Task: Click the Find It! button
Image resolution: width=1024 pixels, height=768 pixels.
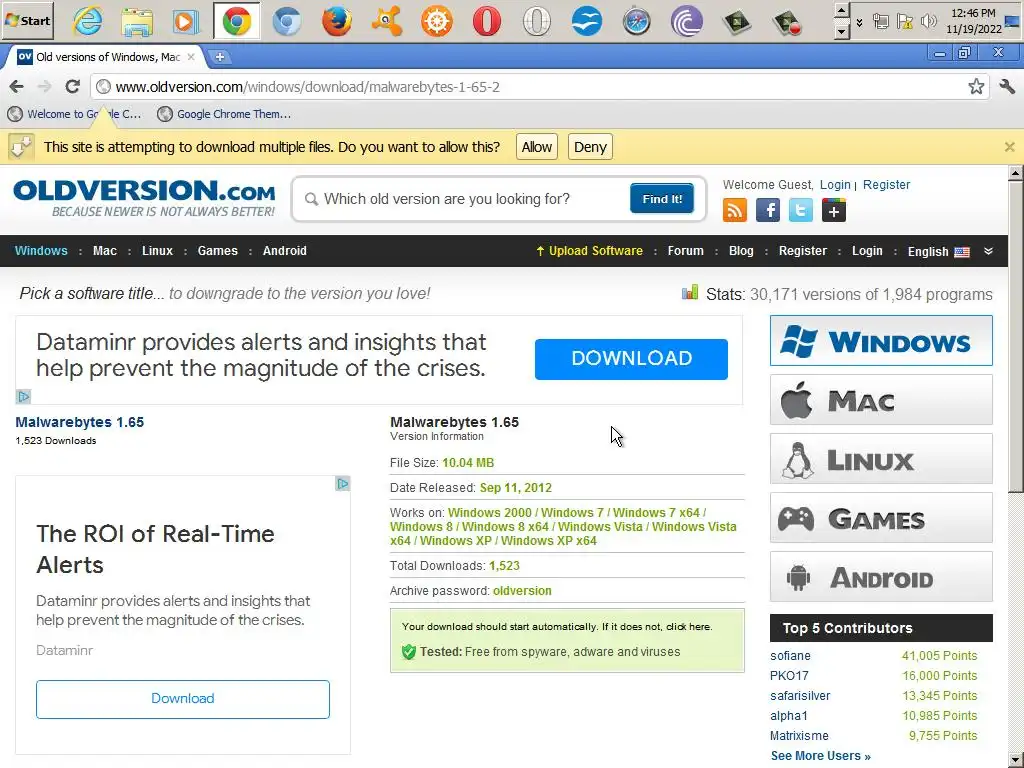Action: 662,199
